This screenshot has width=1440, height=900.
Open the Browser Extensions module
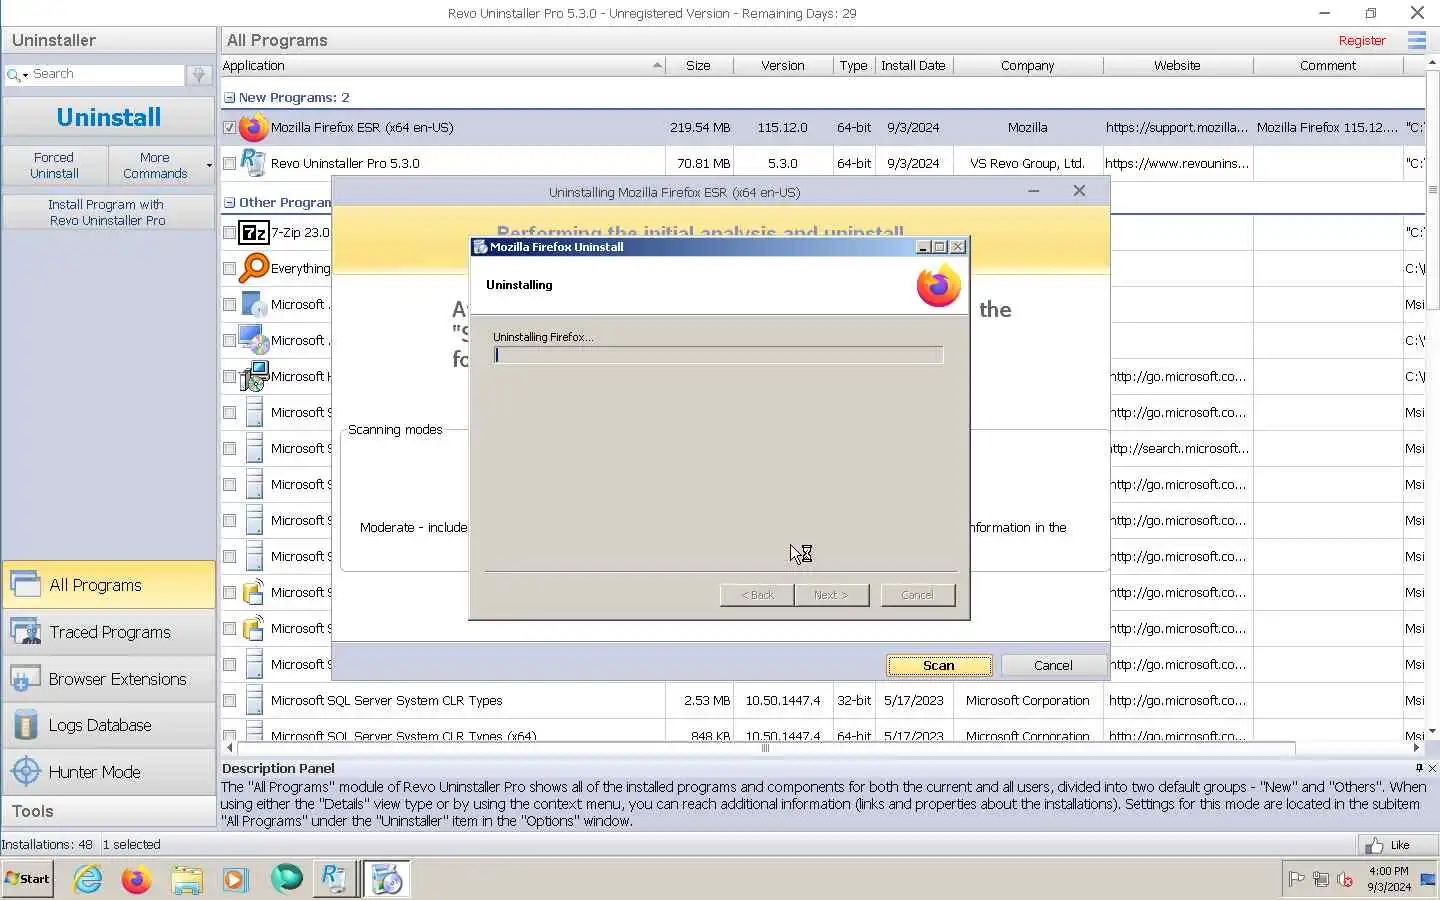[108, 679]
